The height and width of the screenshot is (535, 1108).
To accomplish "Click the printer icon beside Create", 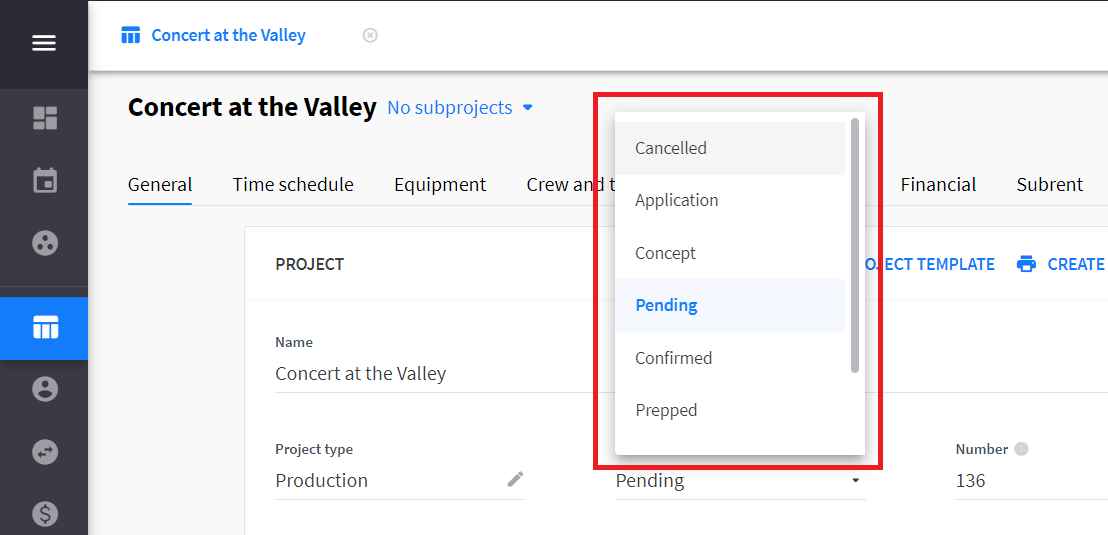I will click(1026, 264).
